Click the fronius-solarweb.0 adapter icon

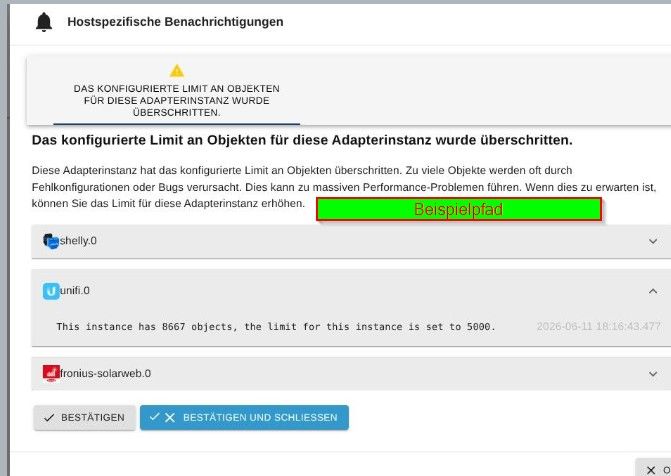51,373
